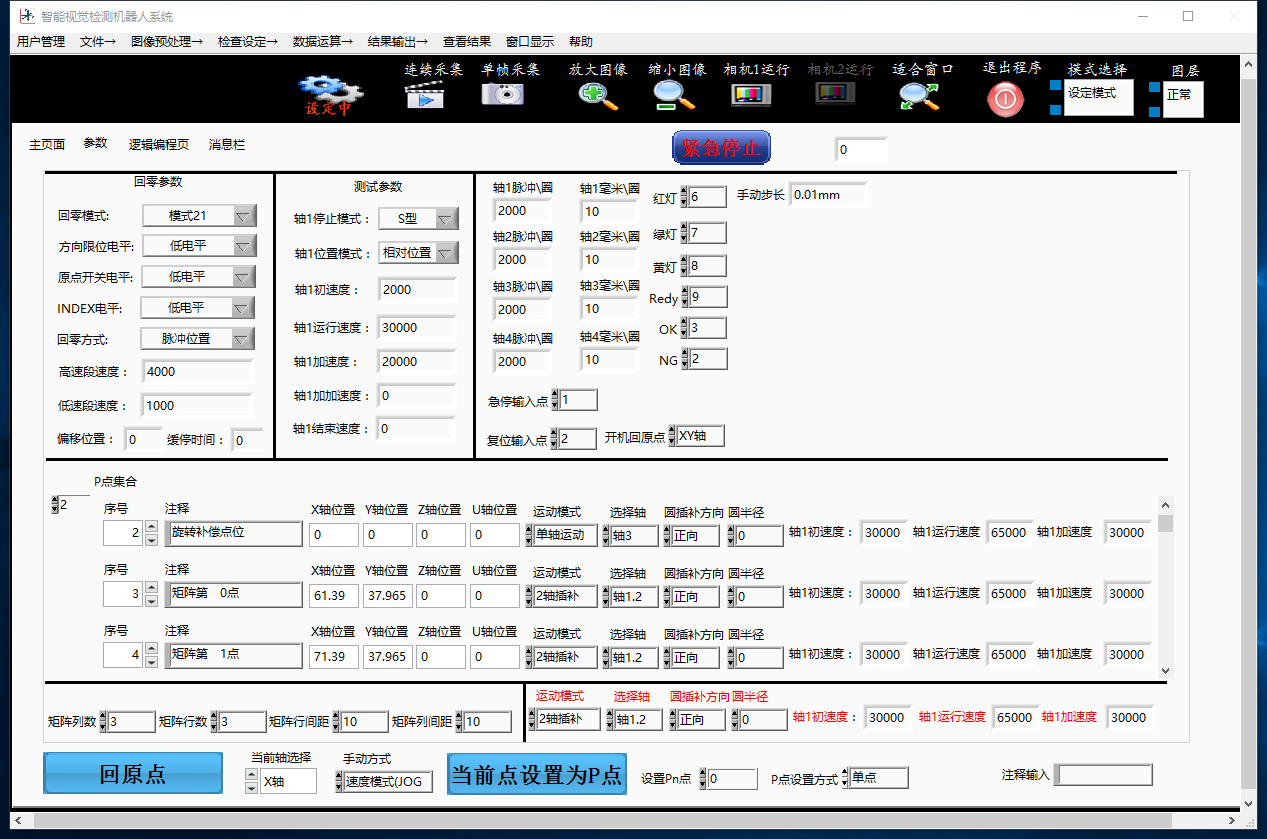Click the 当前点设置为P点 button
Screen dimensions: 1267x839
click(537, 774)
